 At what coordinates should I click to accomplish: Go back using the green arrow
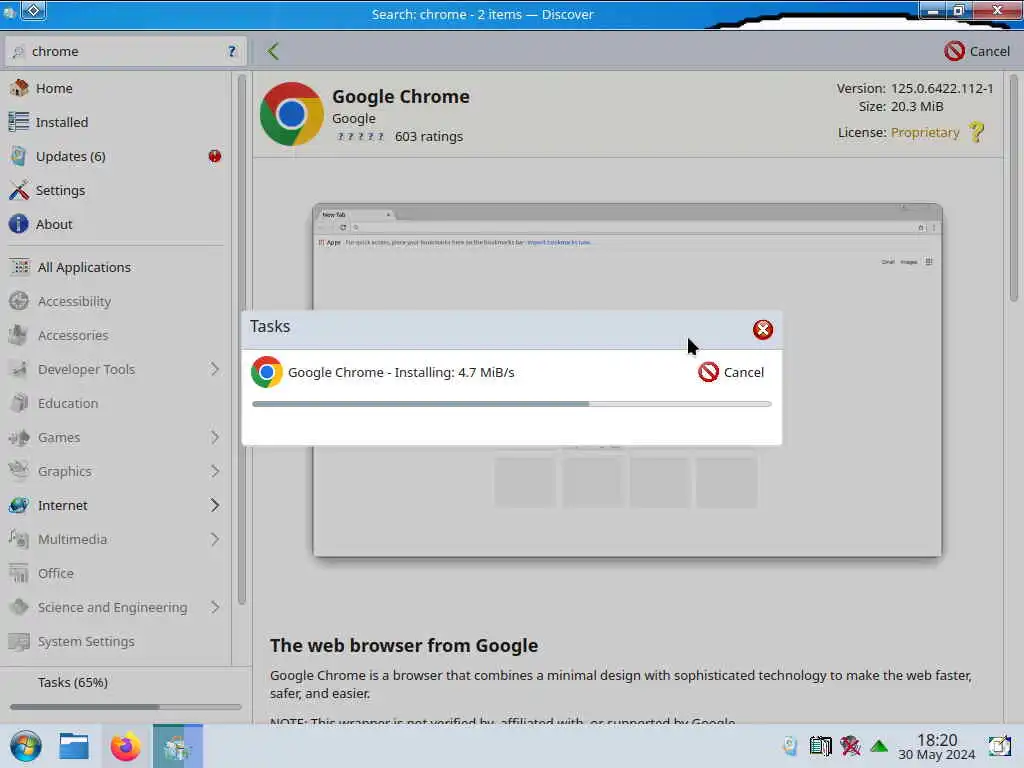(273, 51)
